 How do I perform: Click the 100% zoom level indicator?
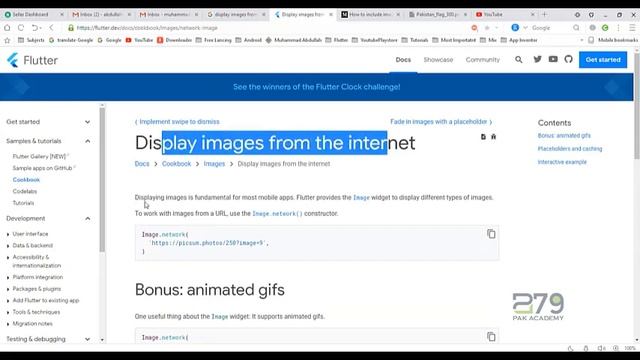(x=630, y=348)
